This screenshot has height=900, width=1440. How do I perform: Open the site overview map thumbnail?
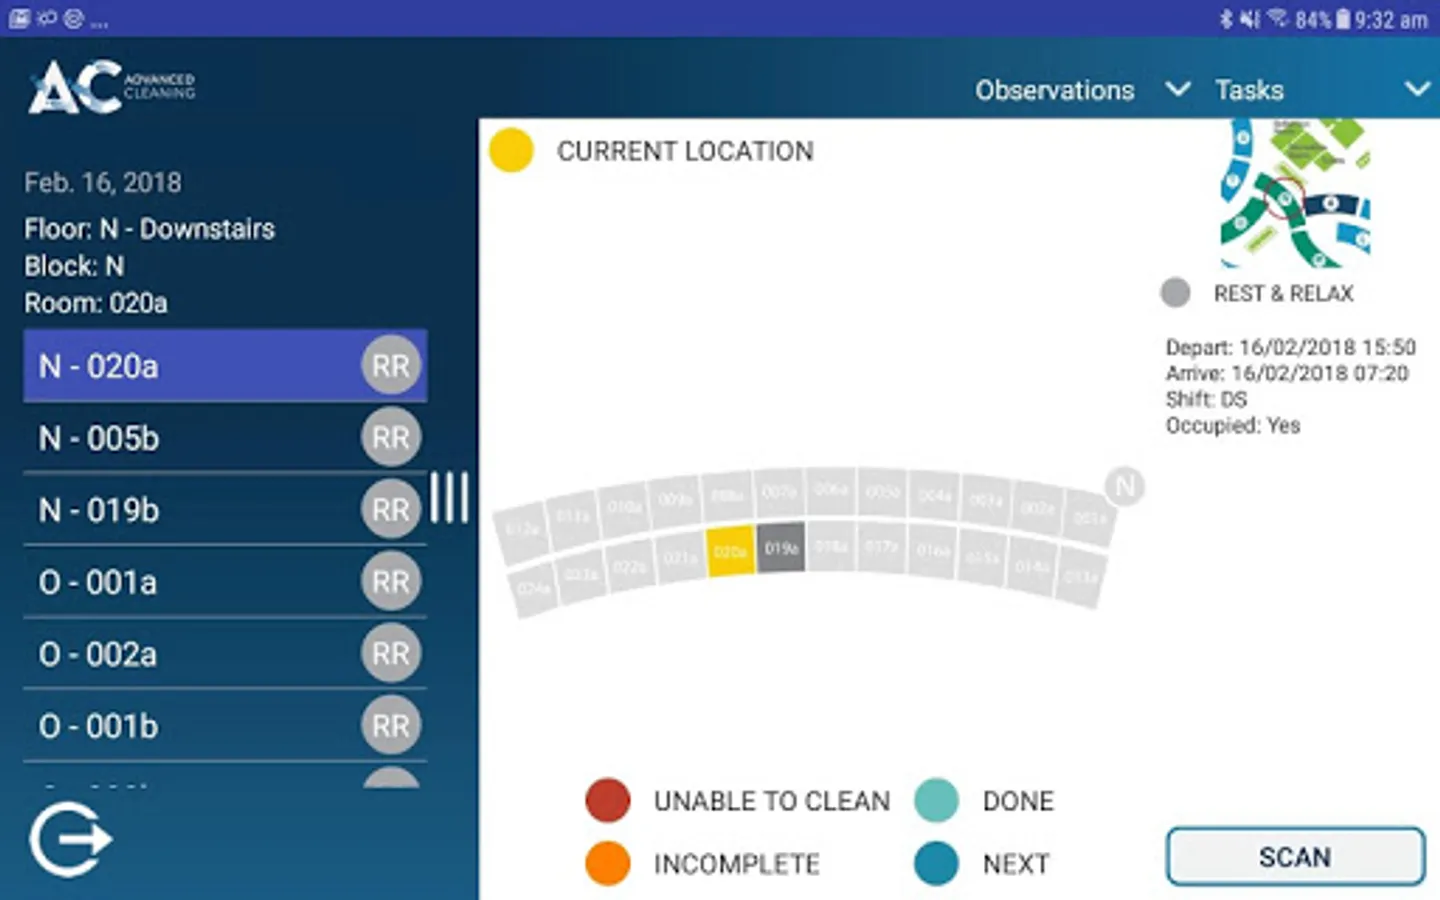click(x=1295, y=193)
